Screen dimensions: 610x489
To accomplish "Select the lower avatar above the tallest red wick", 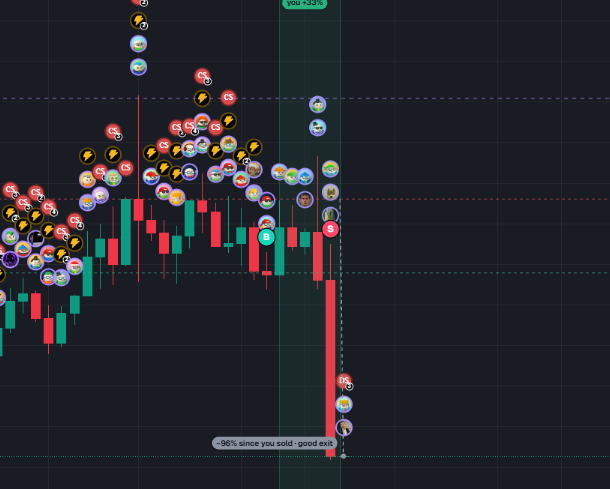I will pyautogui.click(x=138, y=67).
